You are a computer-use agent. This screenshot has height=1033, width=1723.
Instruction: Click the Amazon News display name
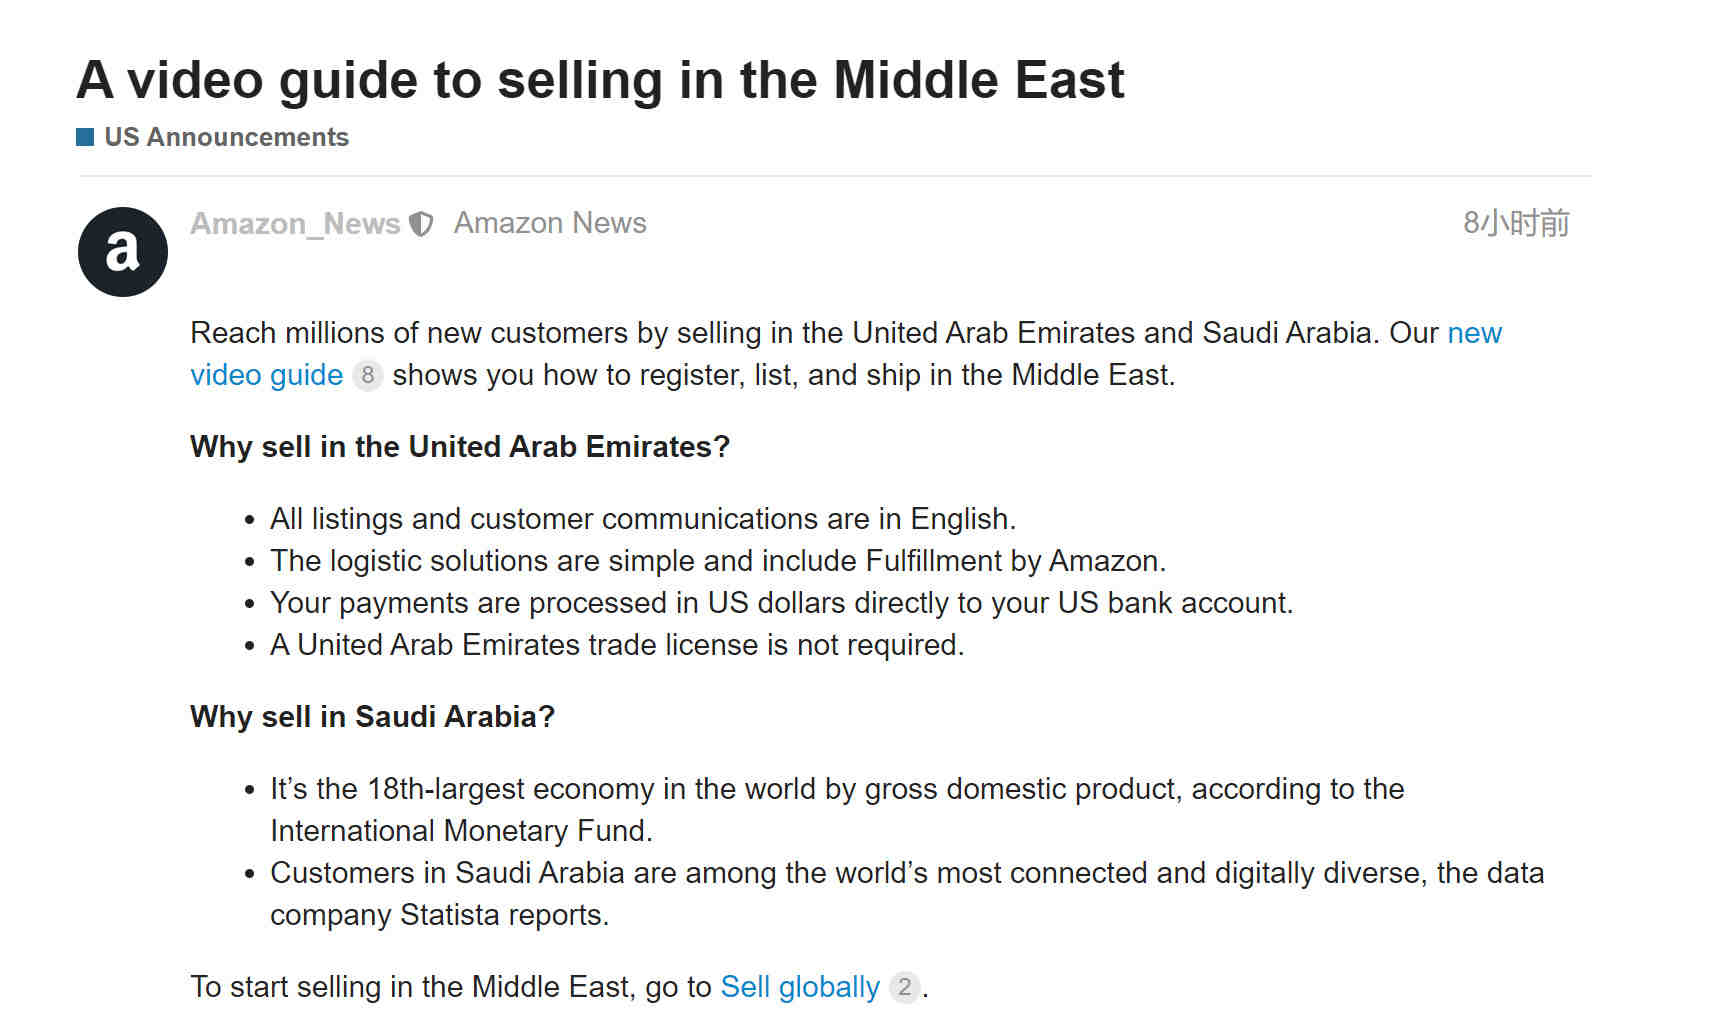tap(550, 223)
